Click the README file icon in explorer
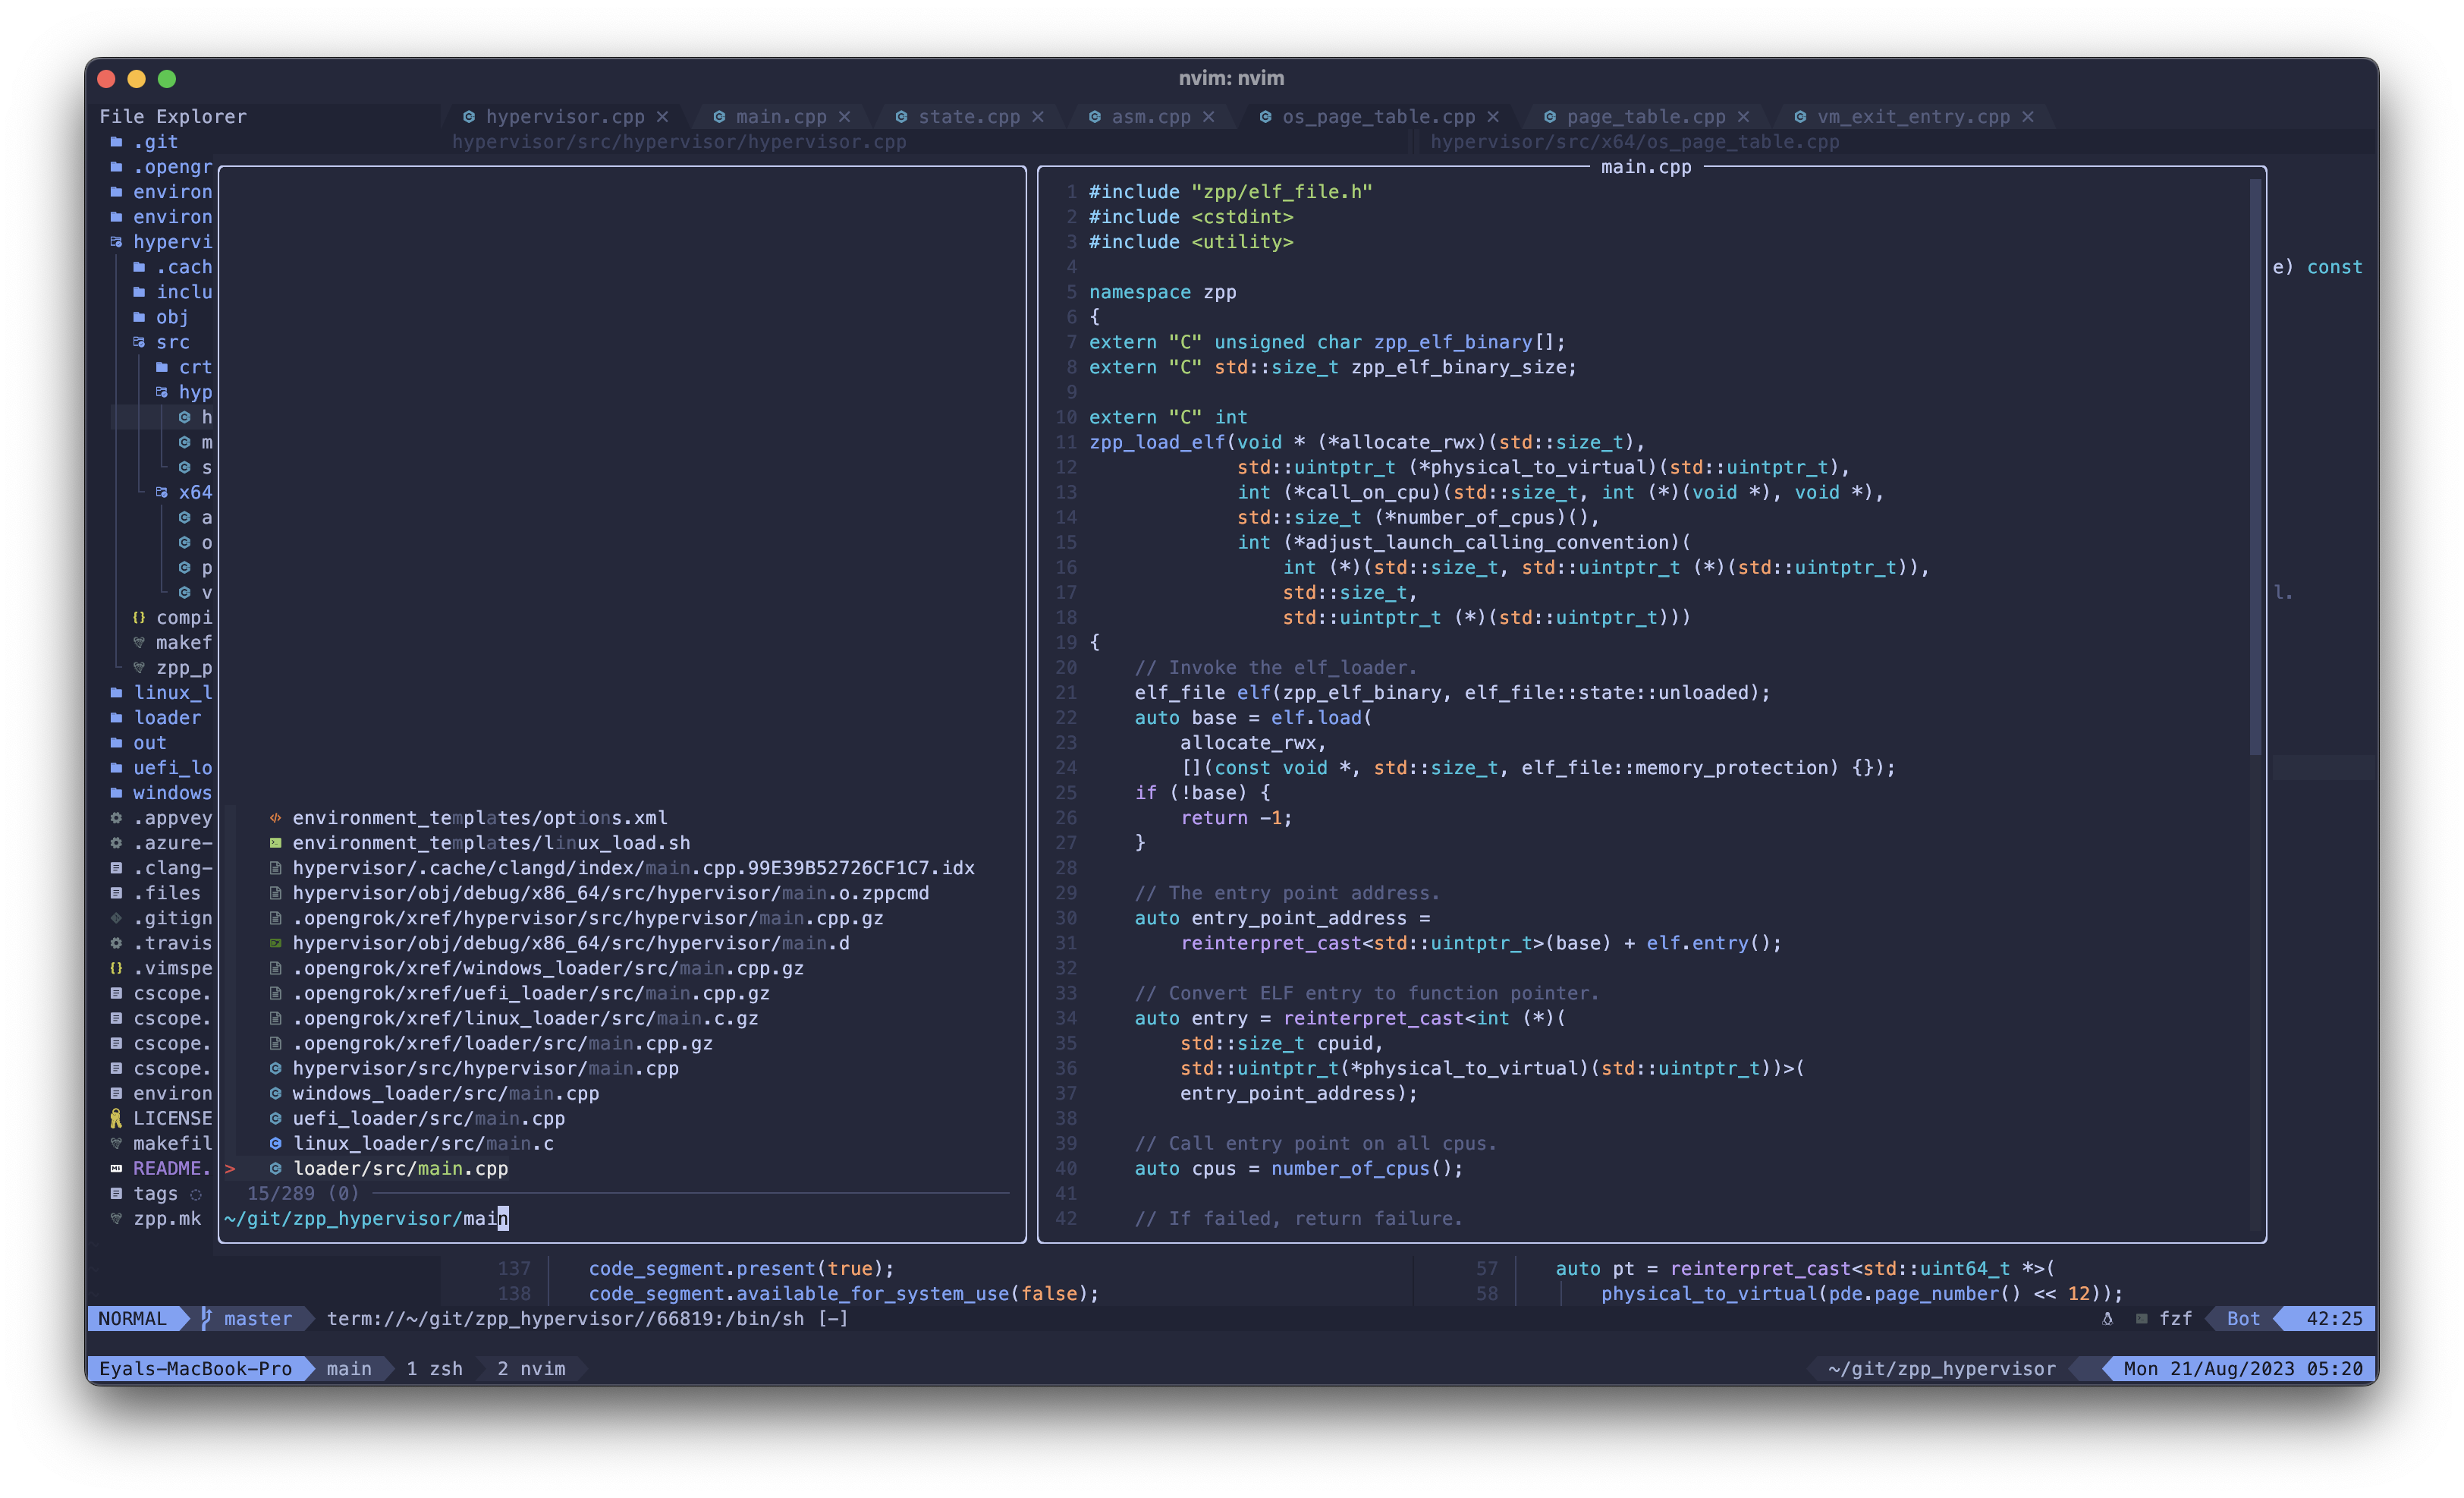Screen dimensions: 2464x1498 tap(116, 1168)
